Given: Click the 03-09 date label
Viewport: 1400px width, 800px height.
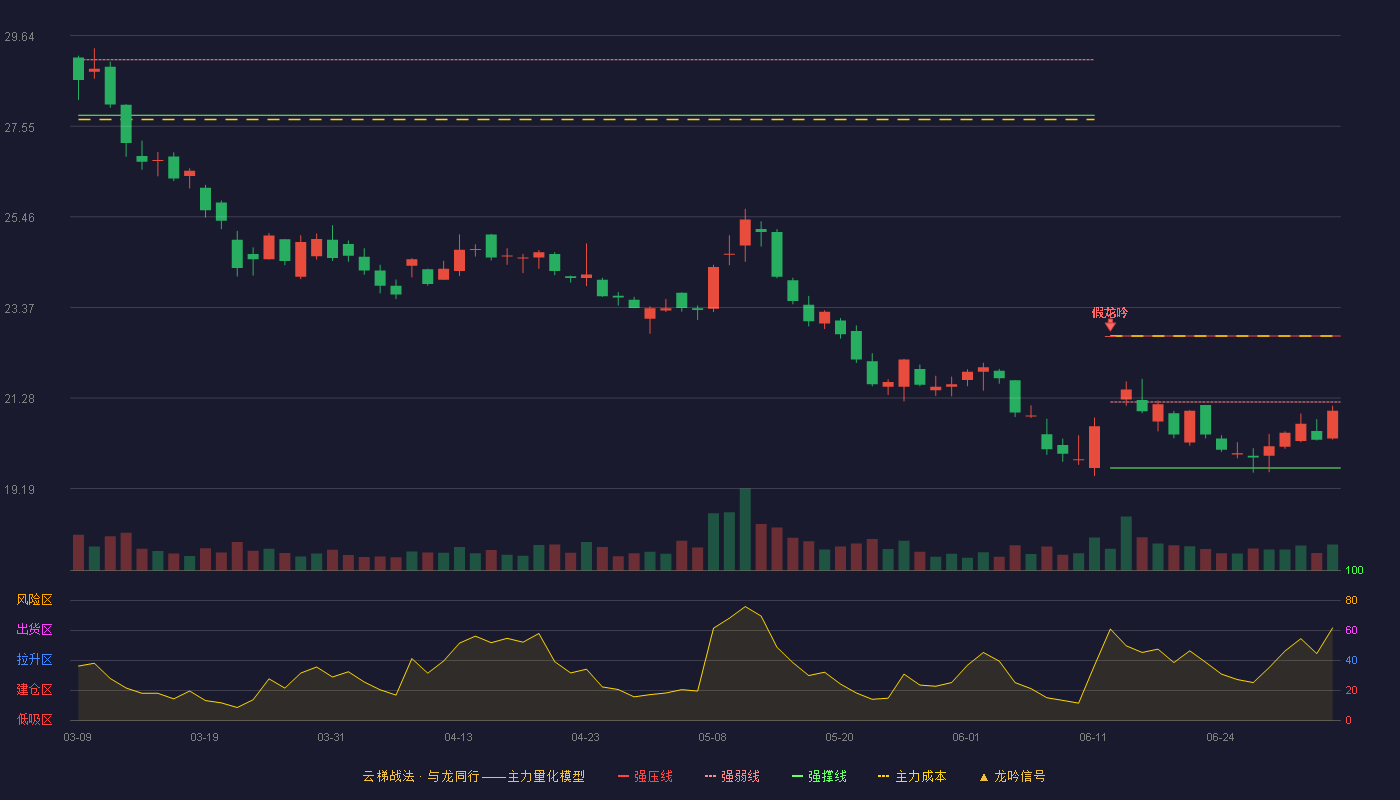Looking at the screenshot, I should (x=77, y=737).
